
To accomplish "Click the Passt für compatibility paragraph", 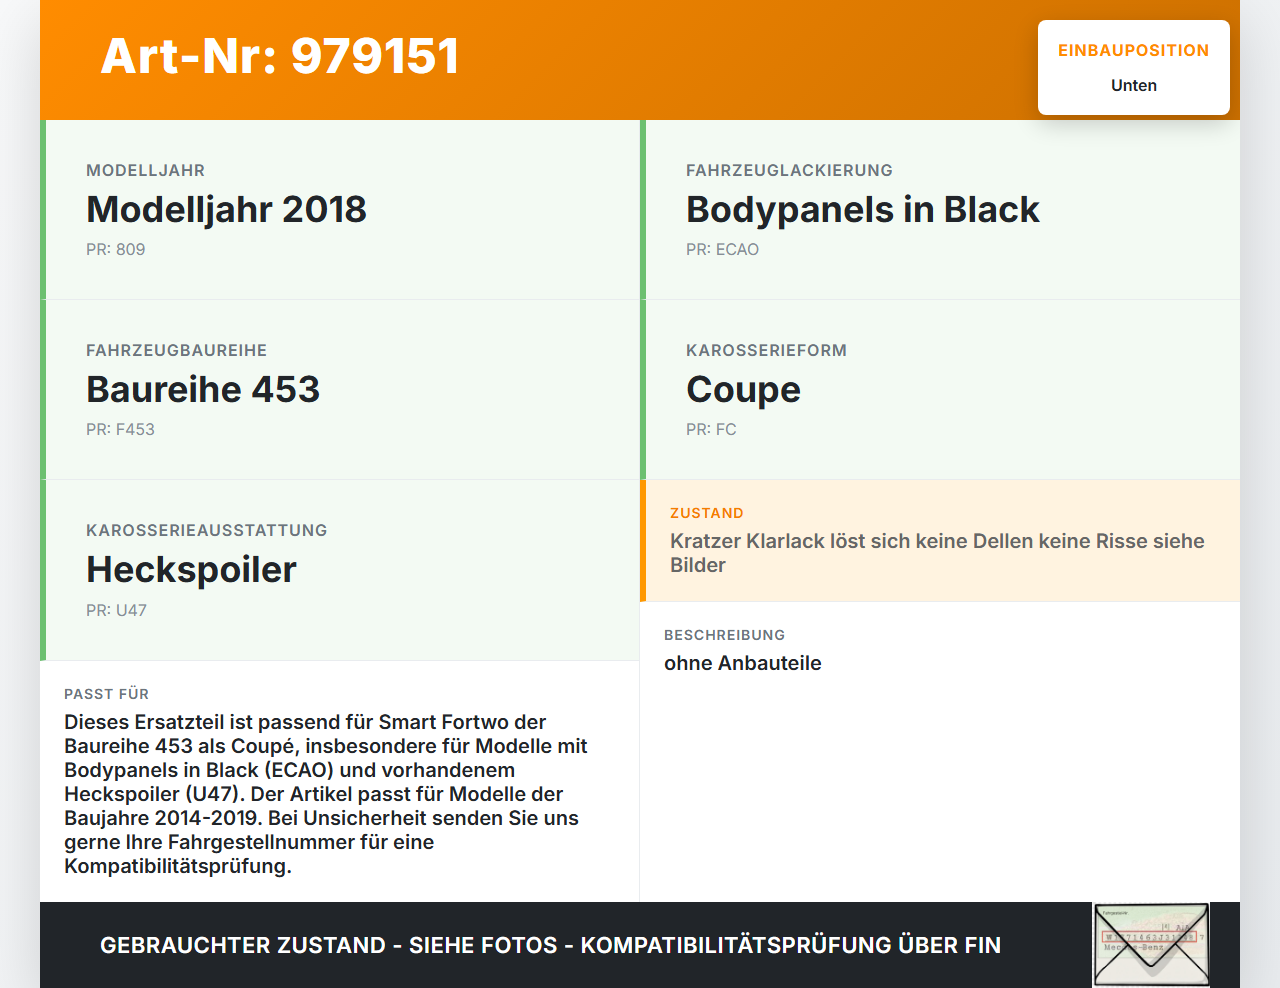I will 326,794.
